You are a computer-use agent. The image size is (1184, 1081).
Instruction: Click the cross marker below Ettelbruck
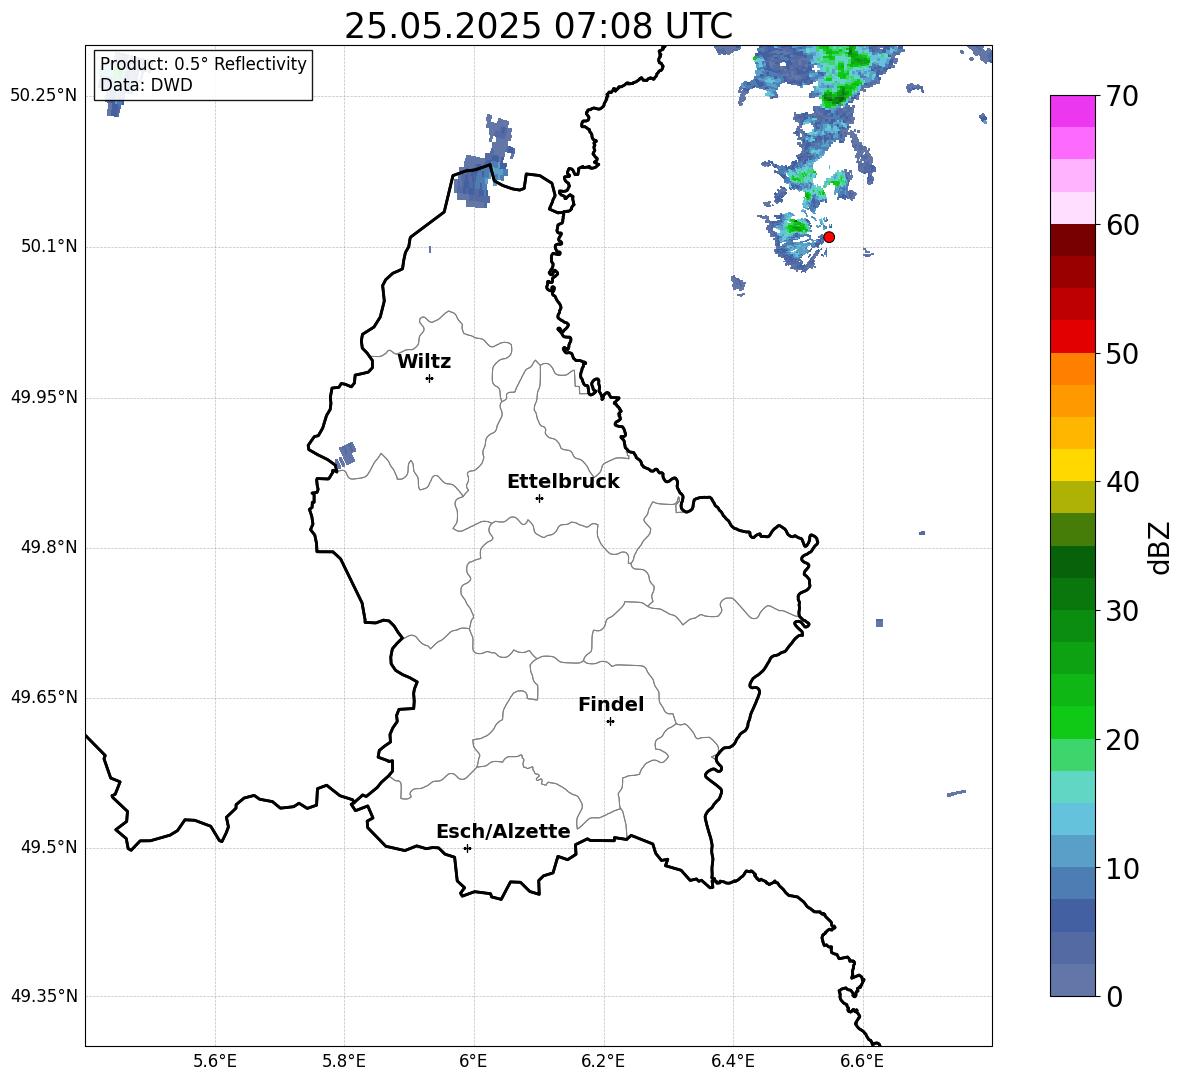(x=539, y=498)
